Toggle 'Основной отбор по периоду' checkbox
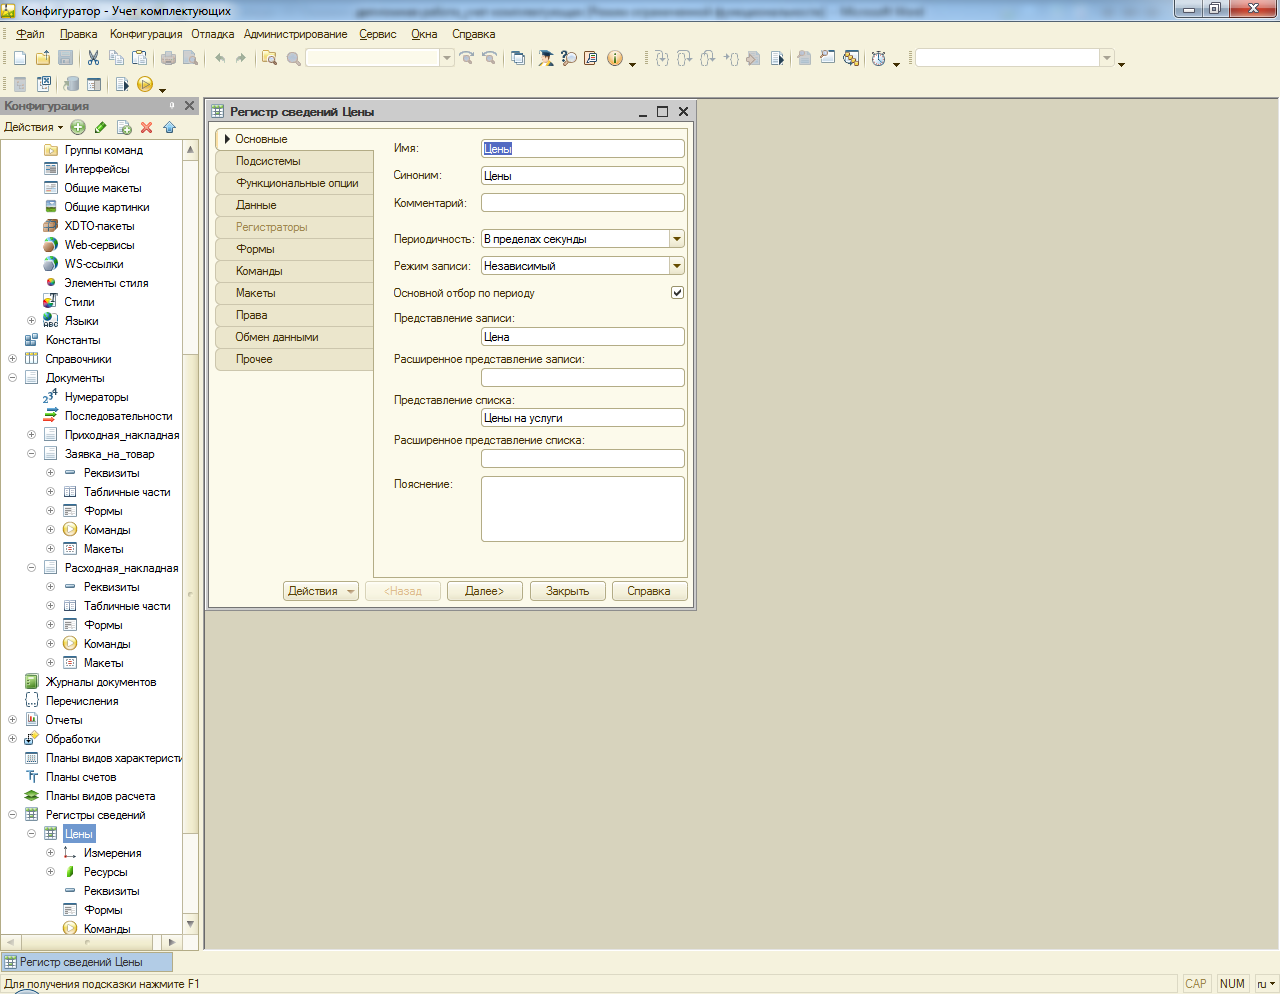 [x=677, y=293]
